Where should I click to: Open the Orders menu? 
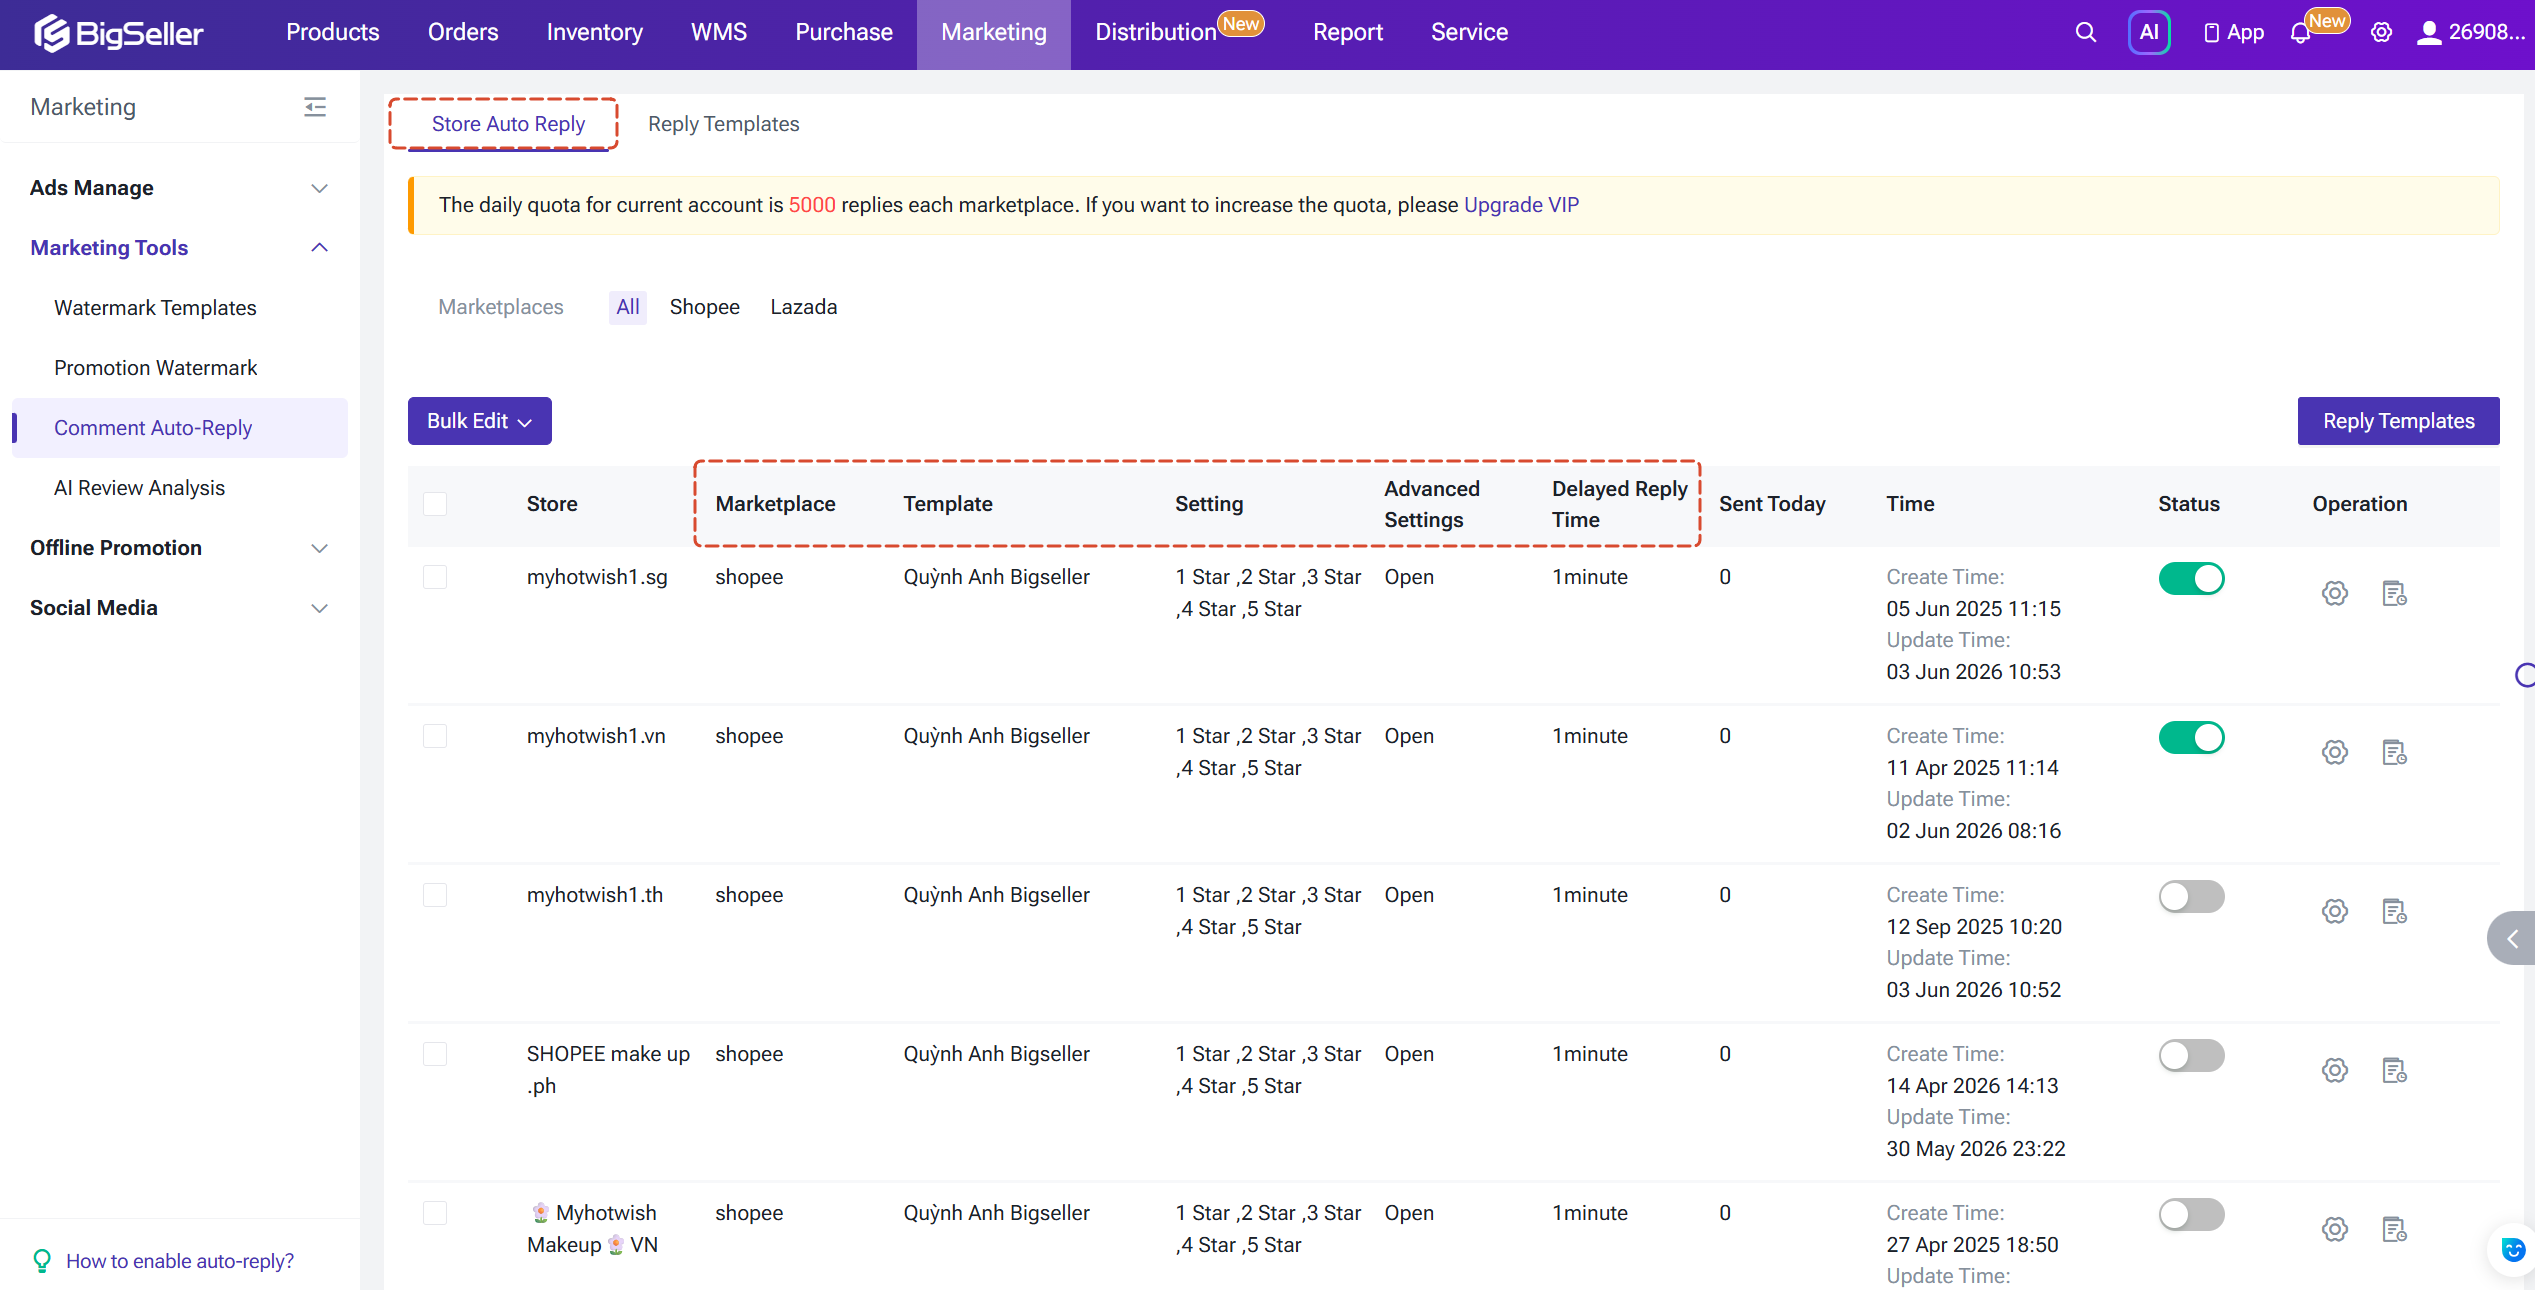463,33
